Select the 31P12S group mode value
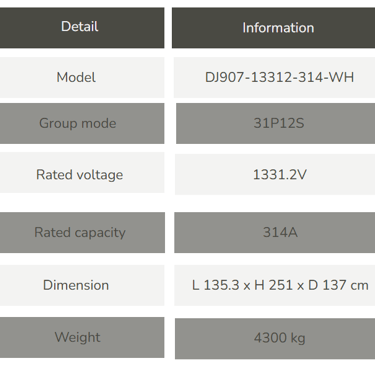 pyautogui.click(x=275, y=124)
